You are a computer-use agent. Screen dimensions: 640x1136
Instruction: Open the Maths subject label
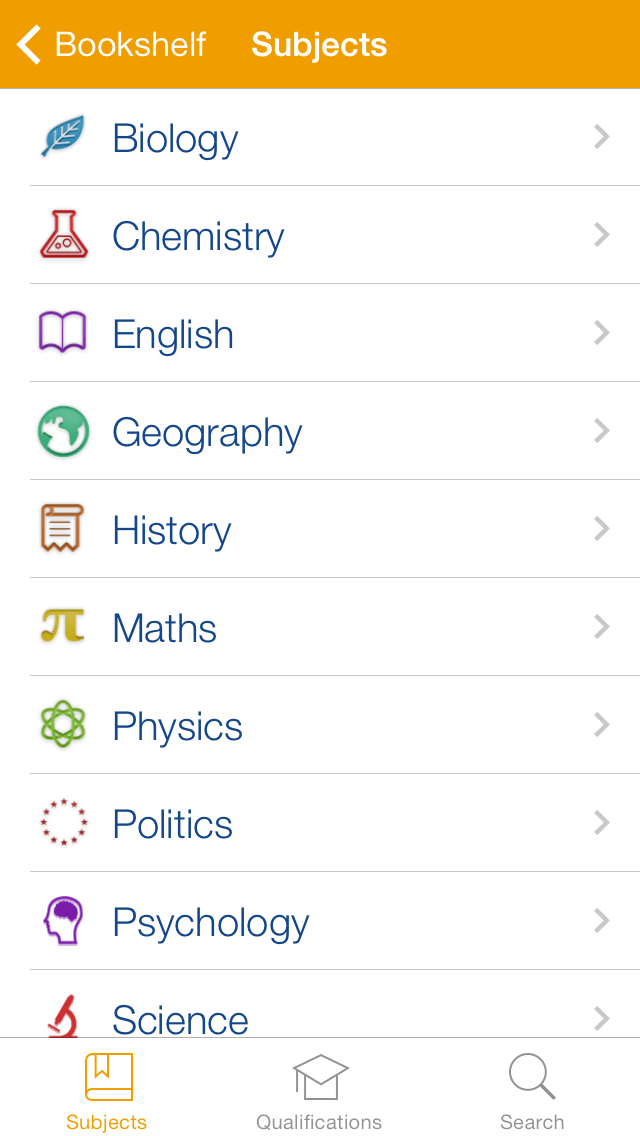tap(164, 628)
